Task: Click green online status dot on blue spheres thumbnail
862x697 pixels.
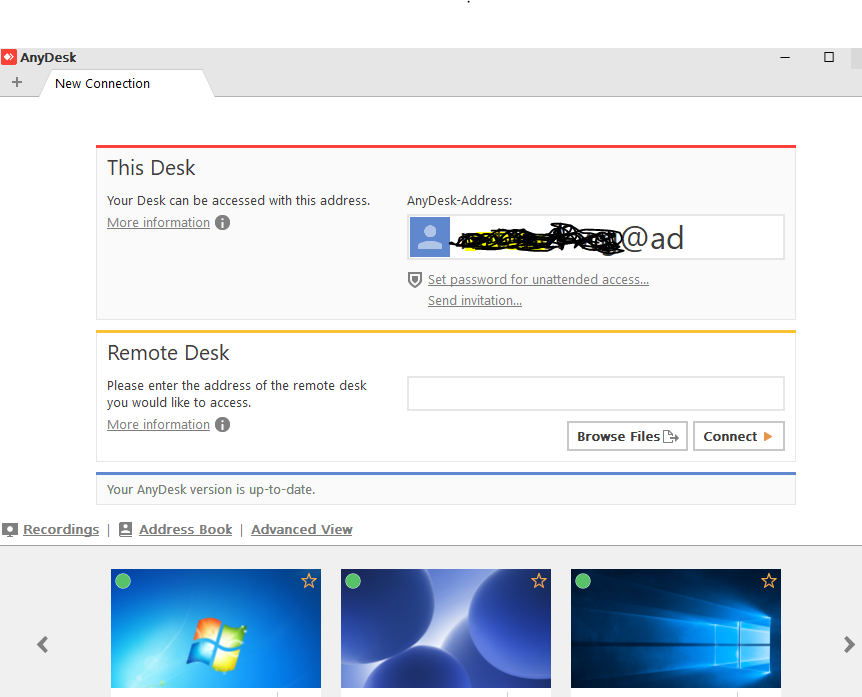Action: coord(353,581)
